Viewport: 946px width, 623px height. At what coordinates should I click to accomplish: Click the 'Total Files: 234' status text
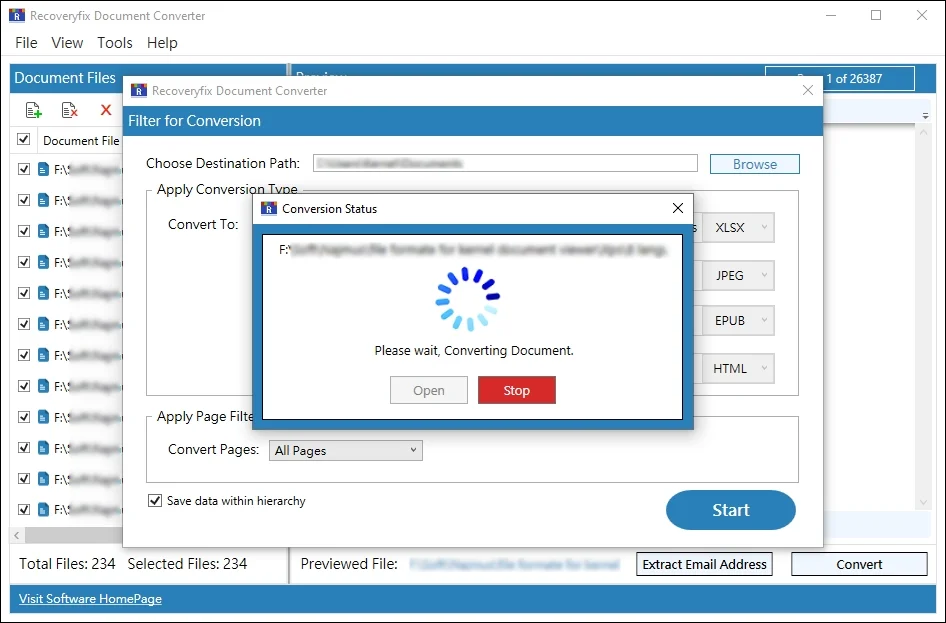coord(67,564)
